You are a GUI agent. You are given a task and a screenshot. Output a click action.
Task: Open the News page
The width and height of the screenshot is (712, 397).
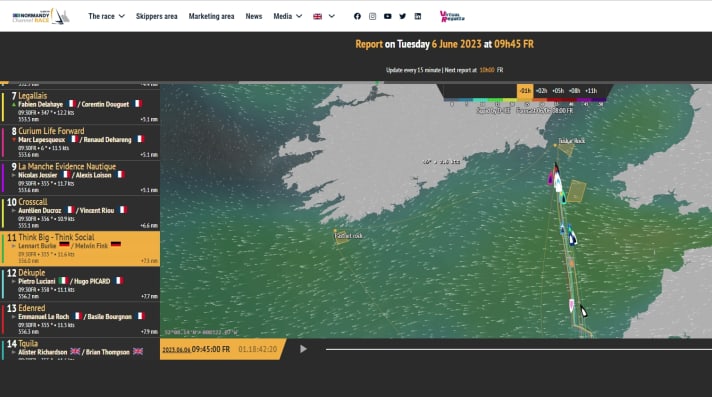coord(254,16)
